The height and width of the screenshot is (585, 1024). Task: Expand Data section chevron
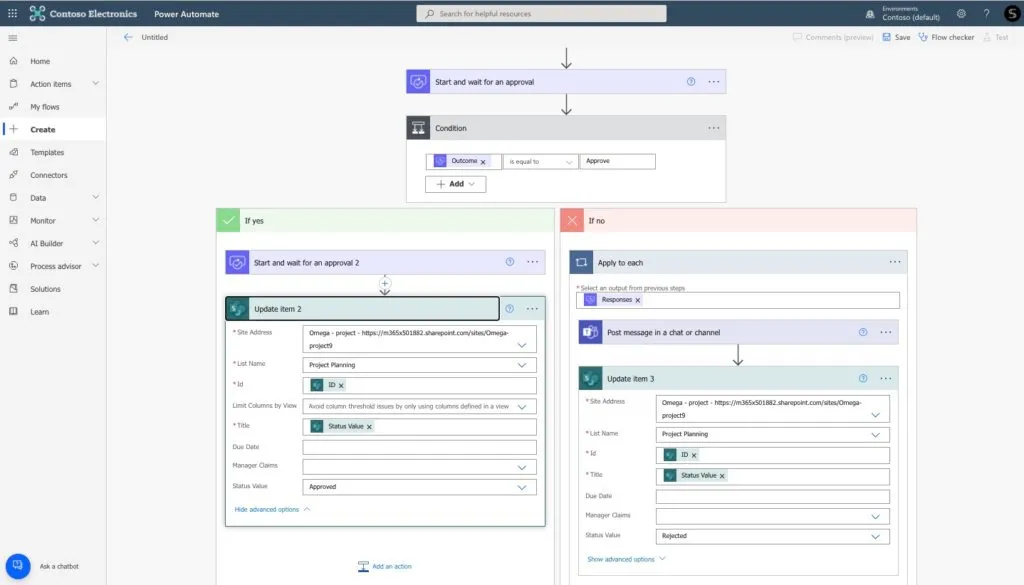95,197
